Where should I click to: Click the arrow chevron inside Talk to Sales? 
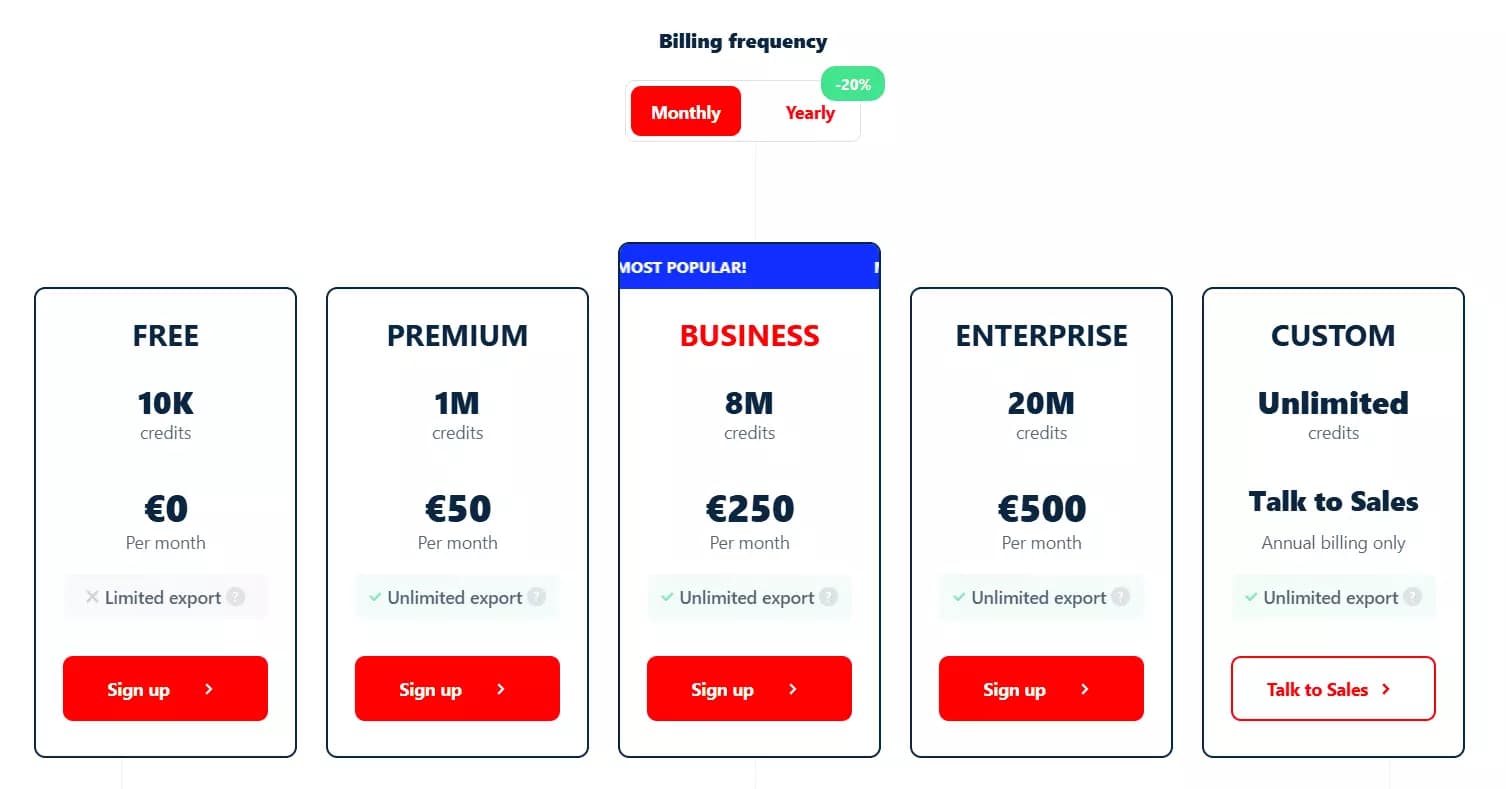pos(1385,689)
